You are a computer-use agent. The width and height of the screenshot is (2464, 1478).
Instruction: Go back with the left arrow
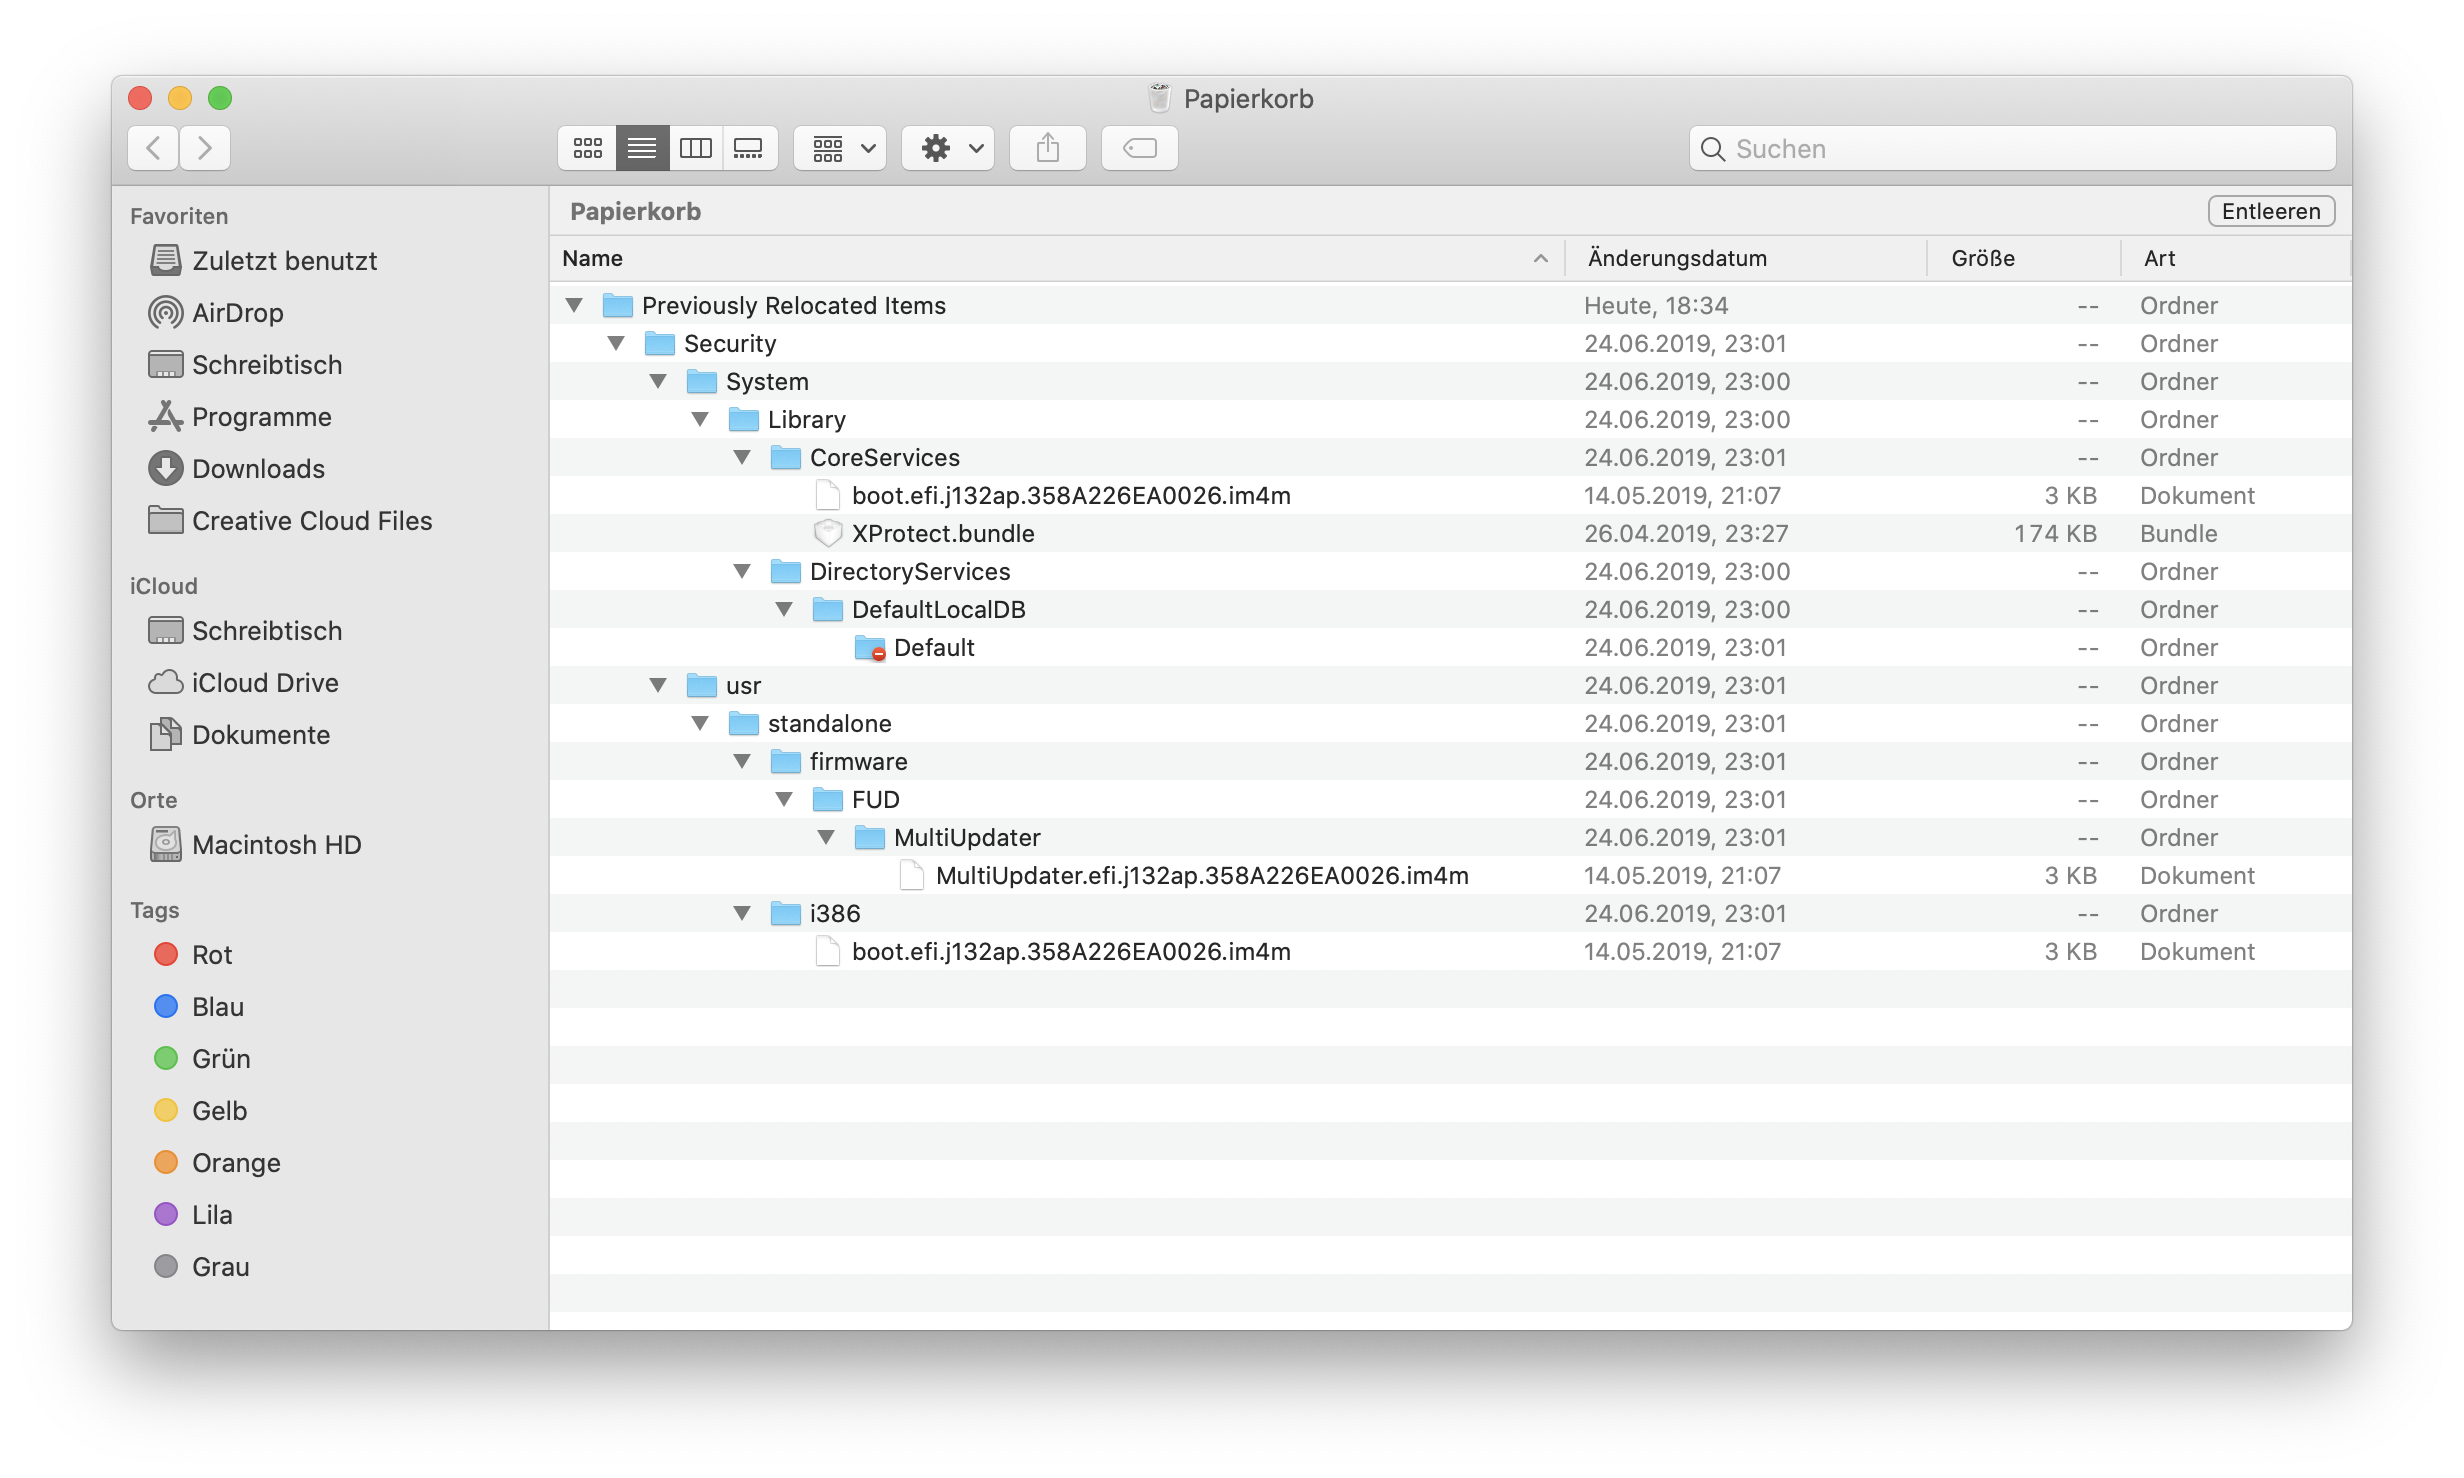coord(154,149)
